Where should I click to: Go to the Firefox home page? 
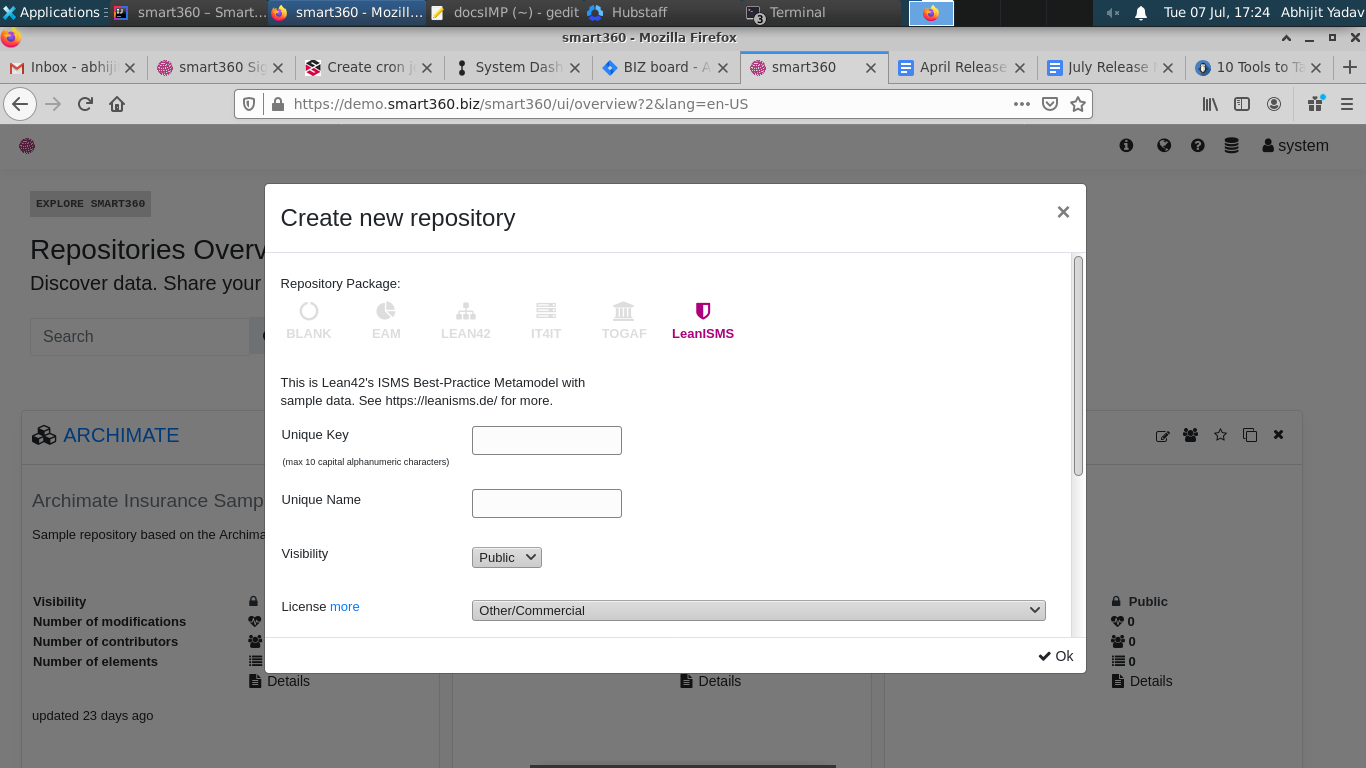click(x=117, y=104)
